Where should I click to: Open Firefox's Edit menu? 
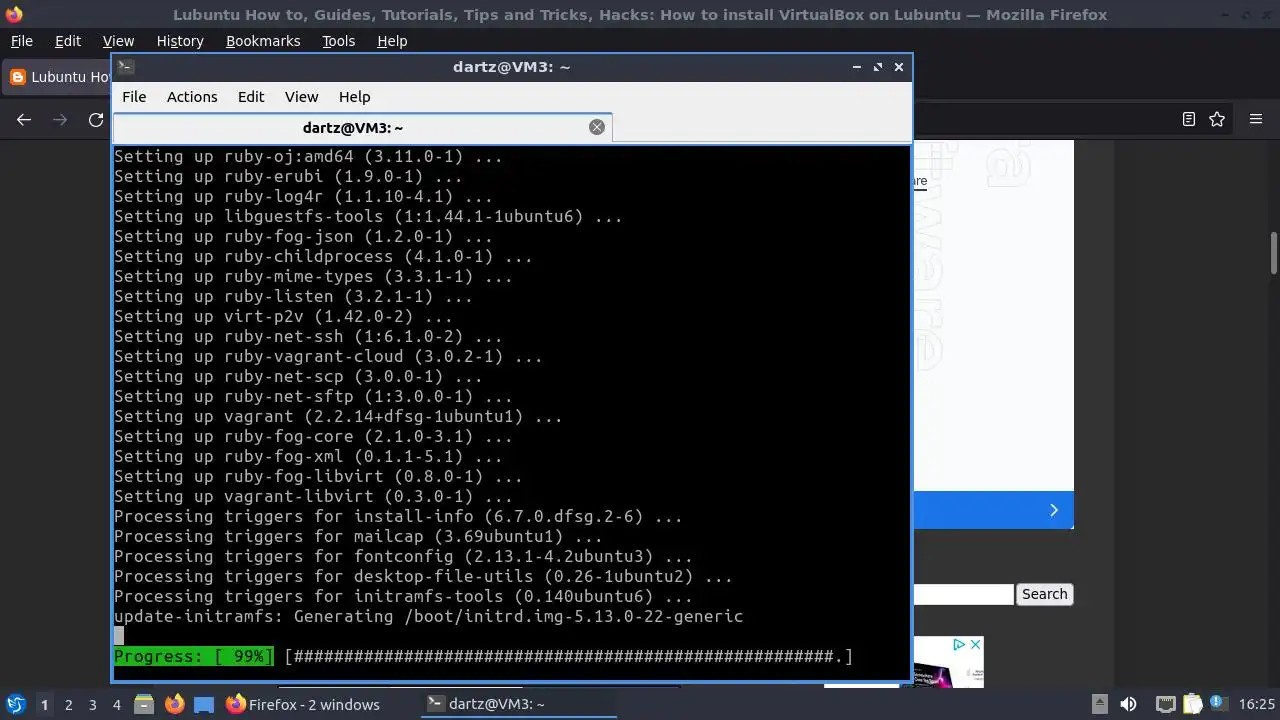(68, 41)
